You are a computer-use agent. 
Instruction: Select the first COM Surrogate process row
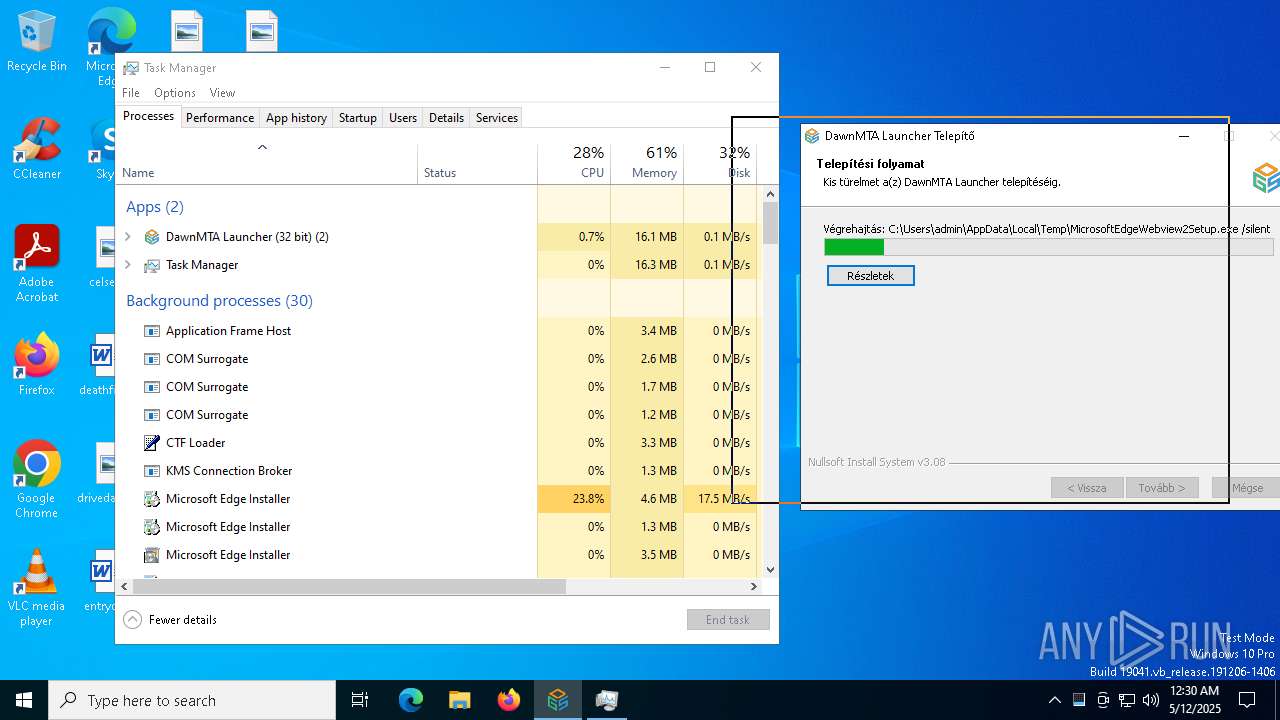tap(436, 359)
